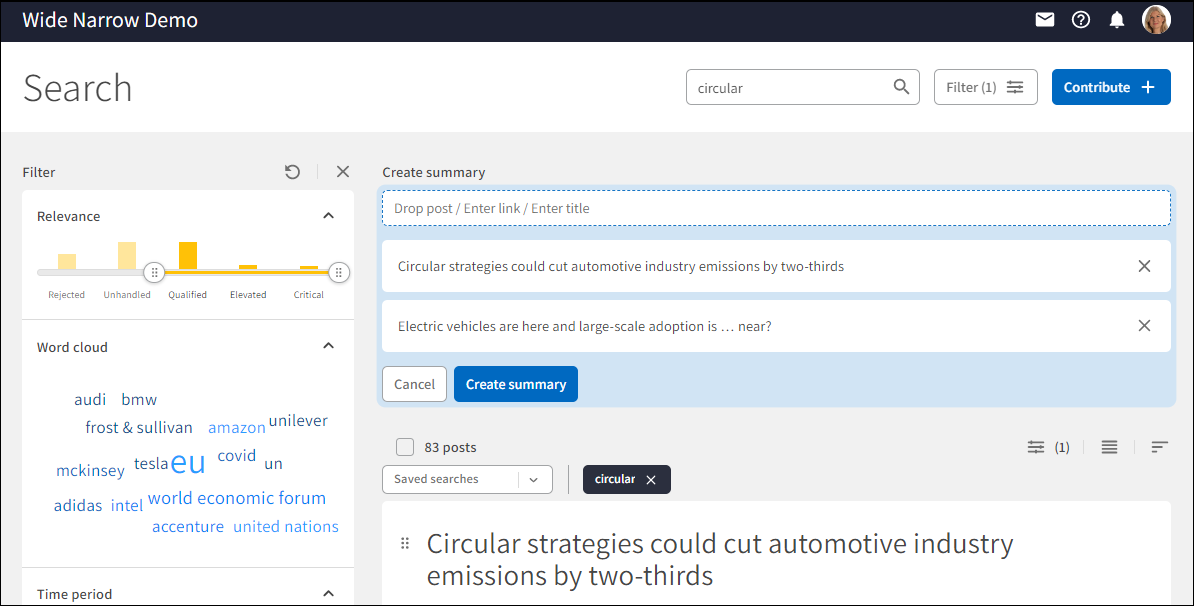Dismiss the Electric vehicles summary item
1194x606 pixels.
(1144, 325)
